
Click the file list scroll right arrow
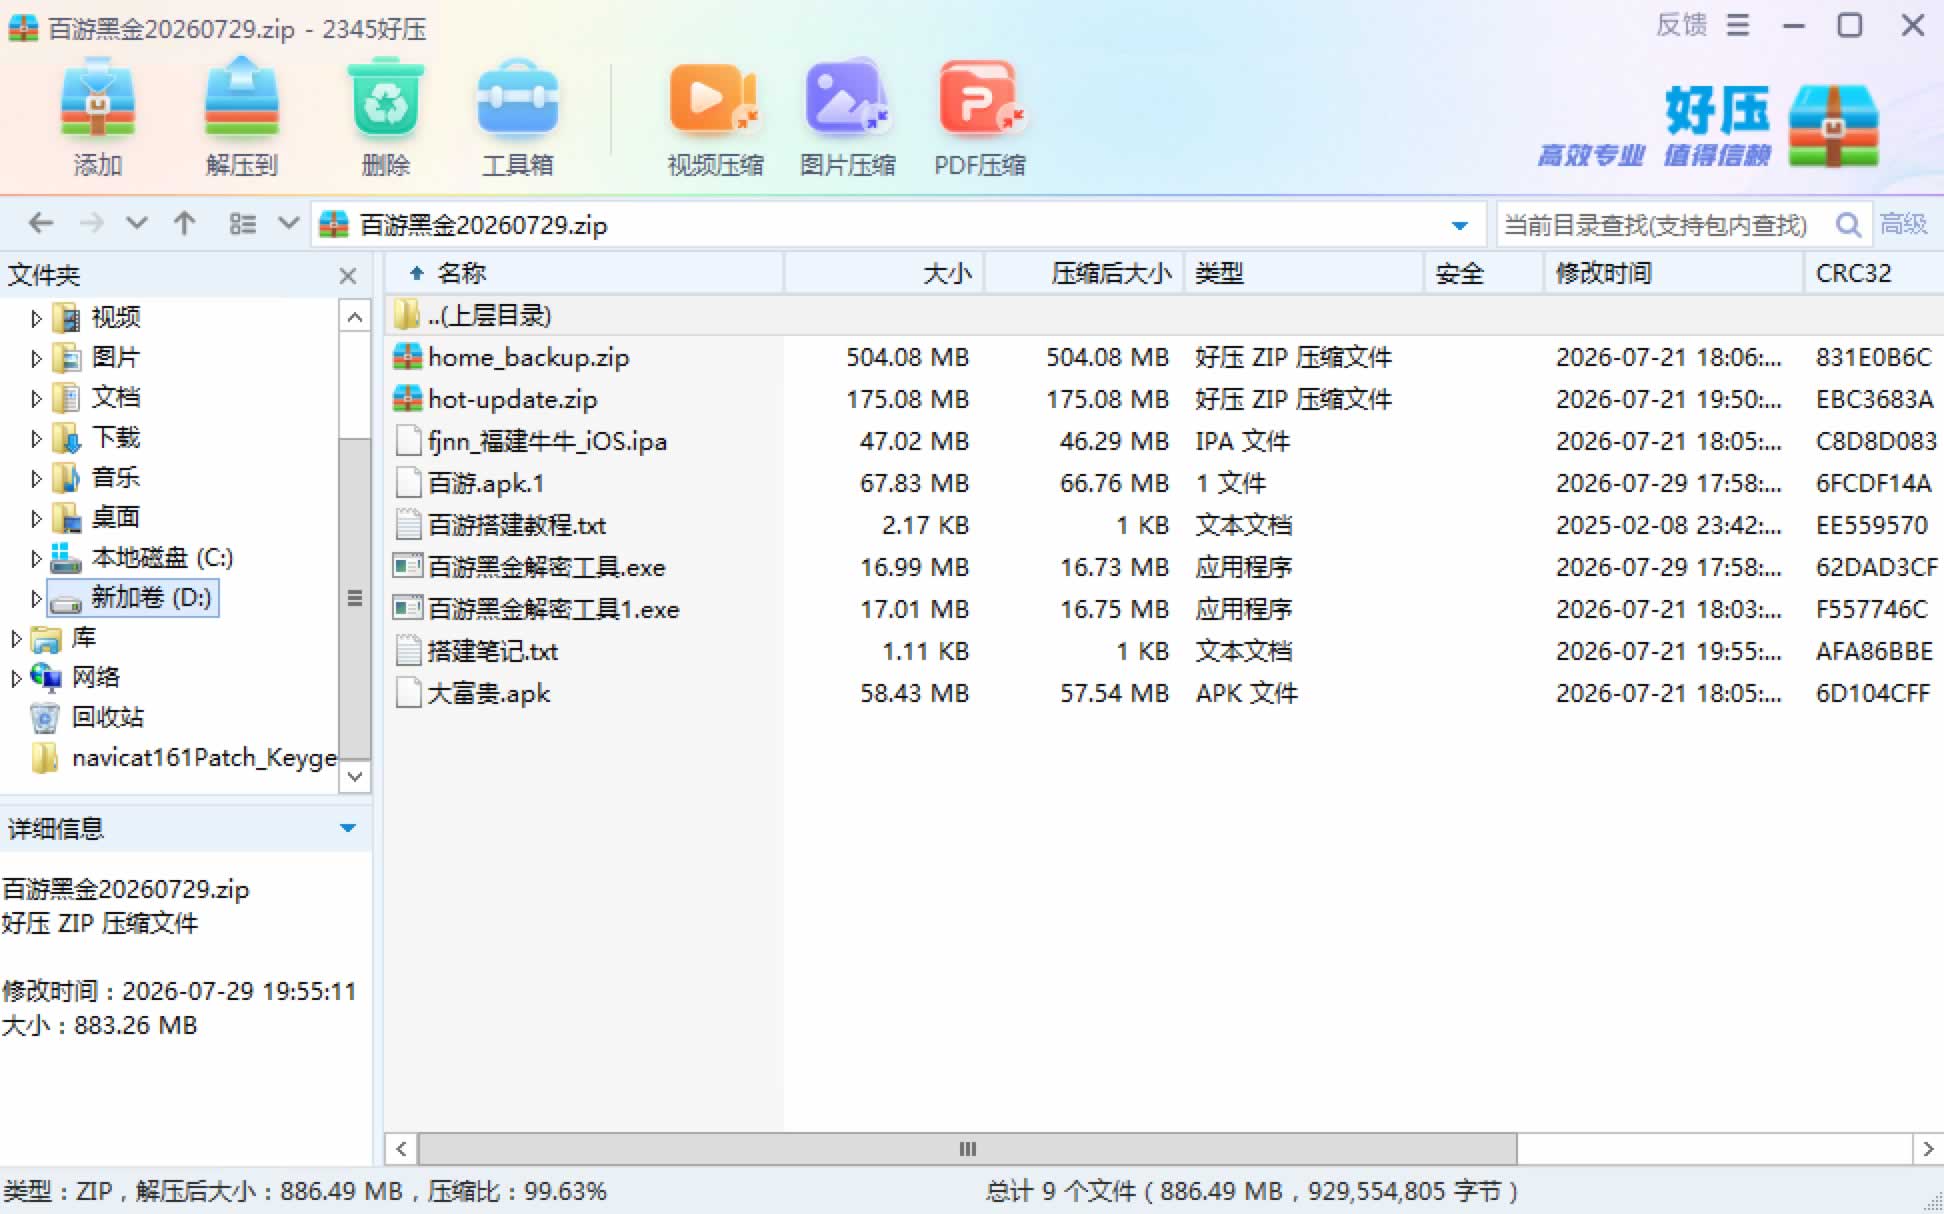click(1928, 1149)
